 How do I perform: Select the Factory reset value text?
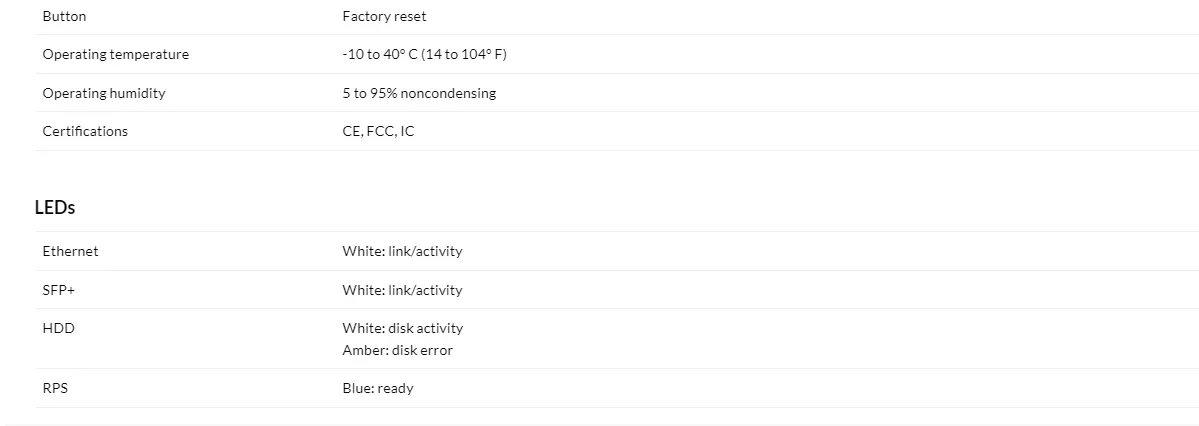point(385,17)
